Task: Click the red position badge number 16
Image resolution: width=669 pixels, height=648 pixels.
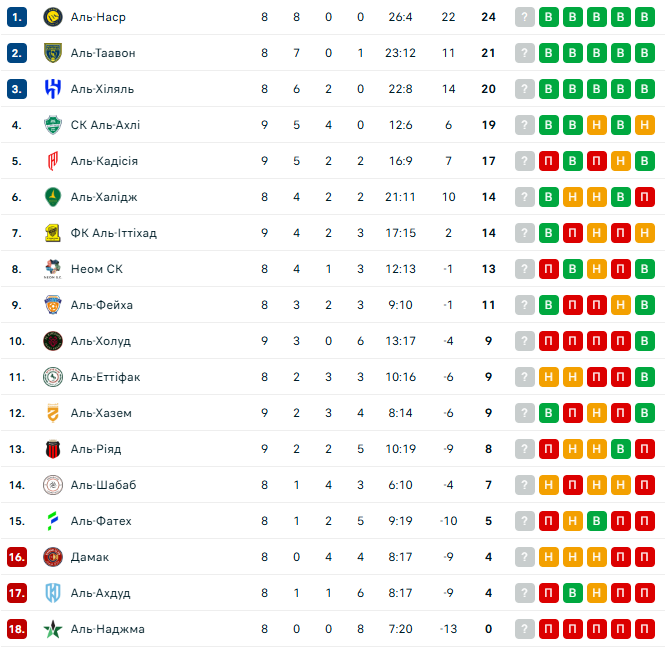Action: pyautogui.click(x=16, y=557)
